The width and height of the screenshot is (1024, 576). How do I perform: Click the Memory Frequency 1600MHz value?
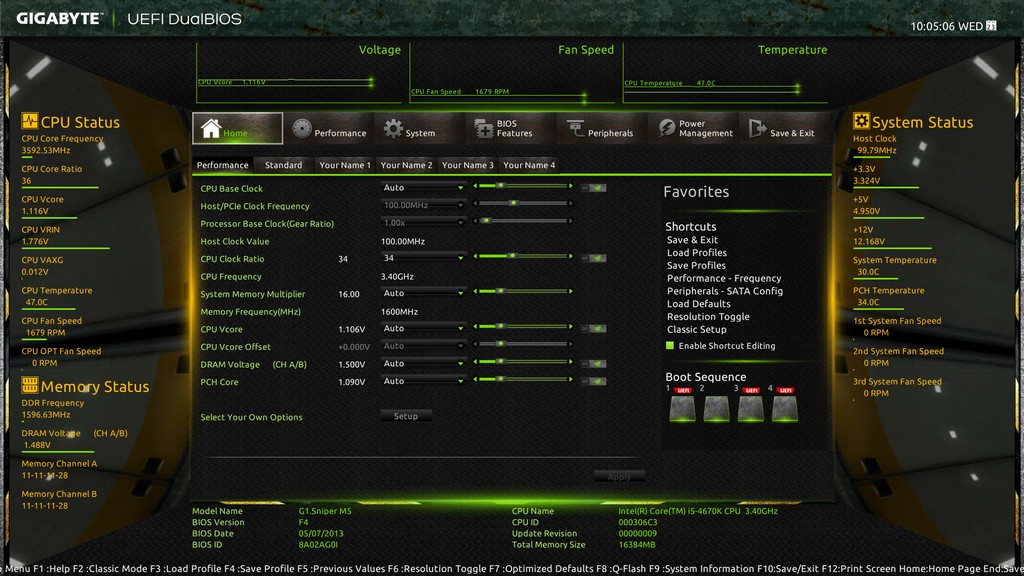(x=400, y=312)
